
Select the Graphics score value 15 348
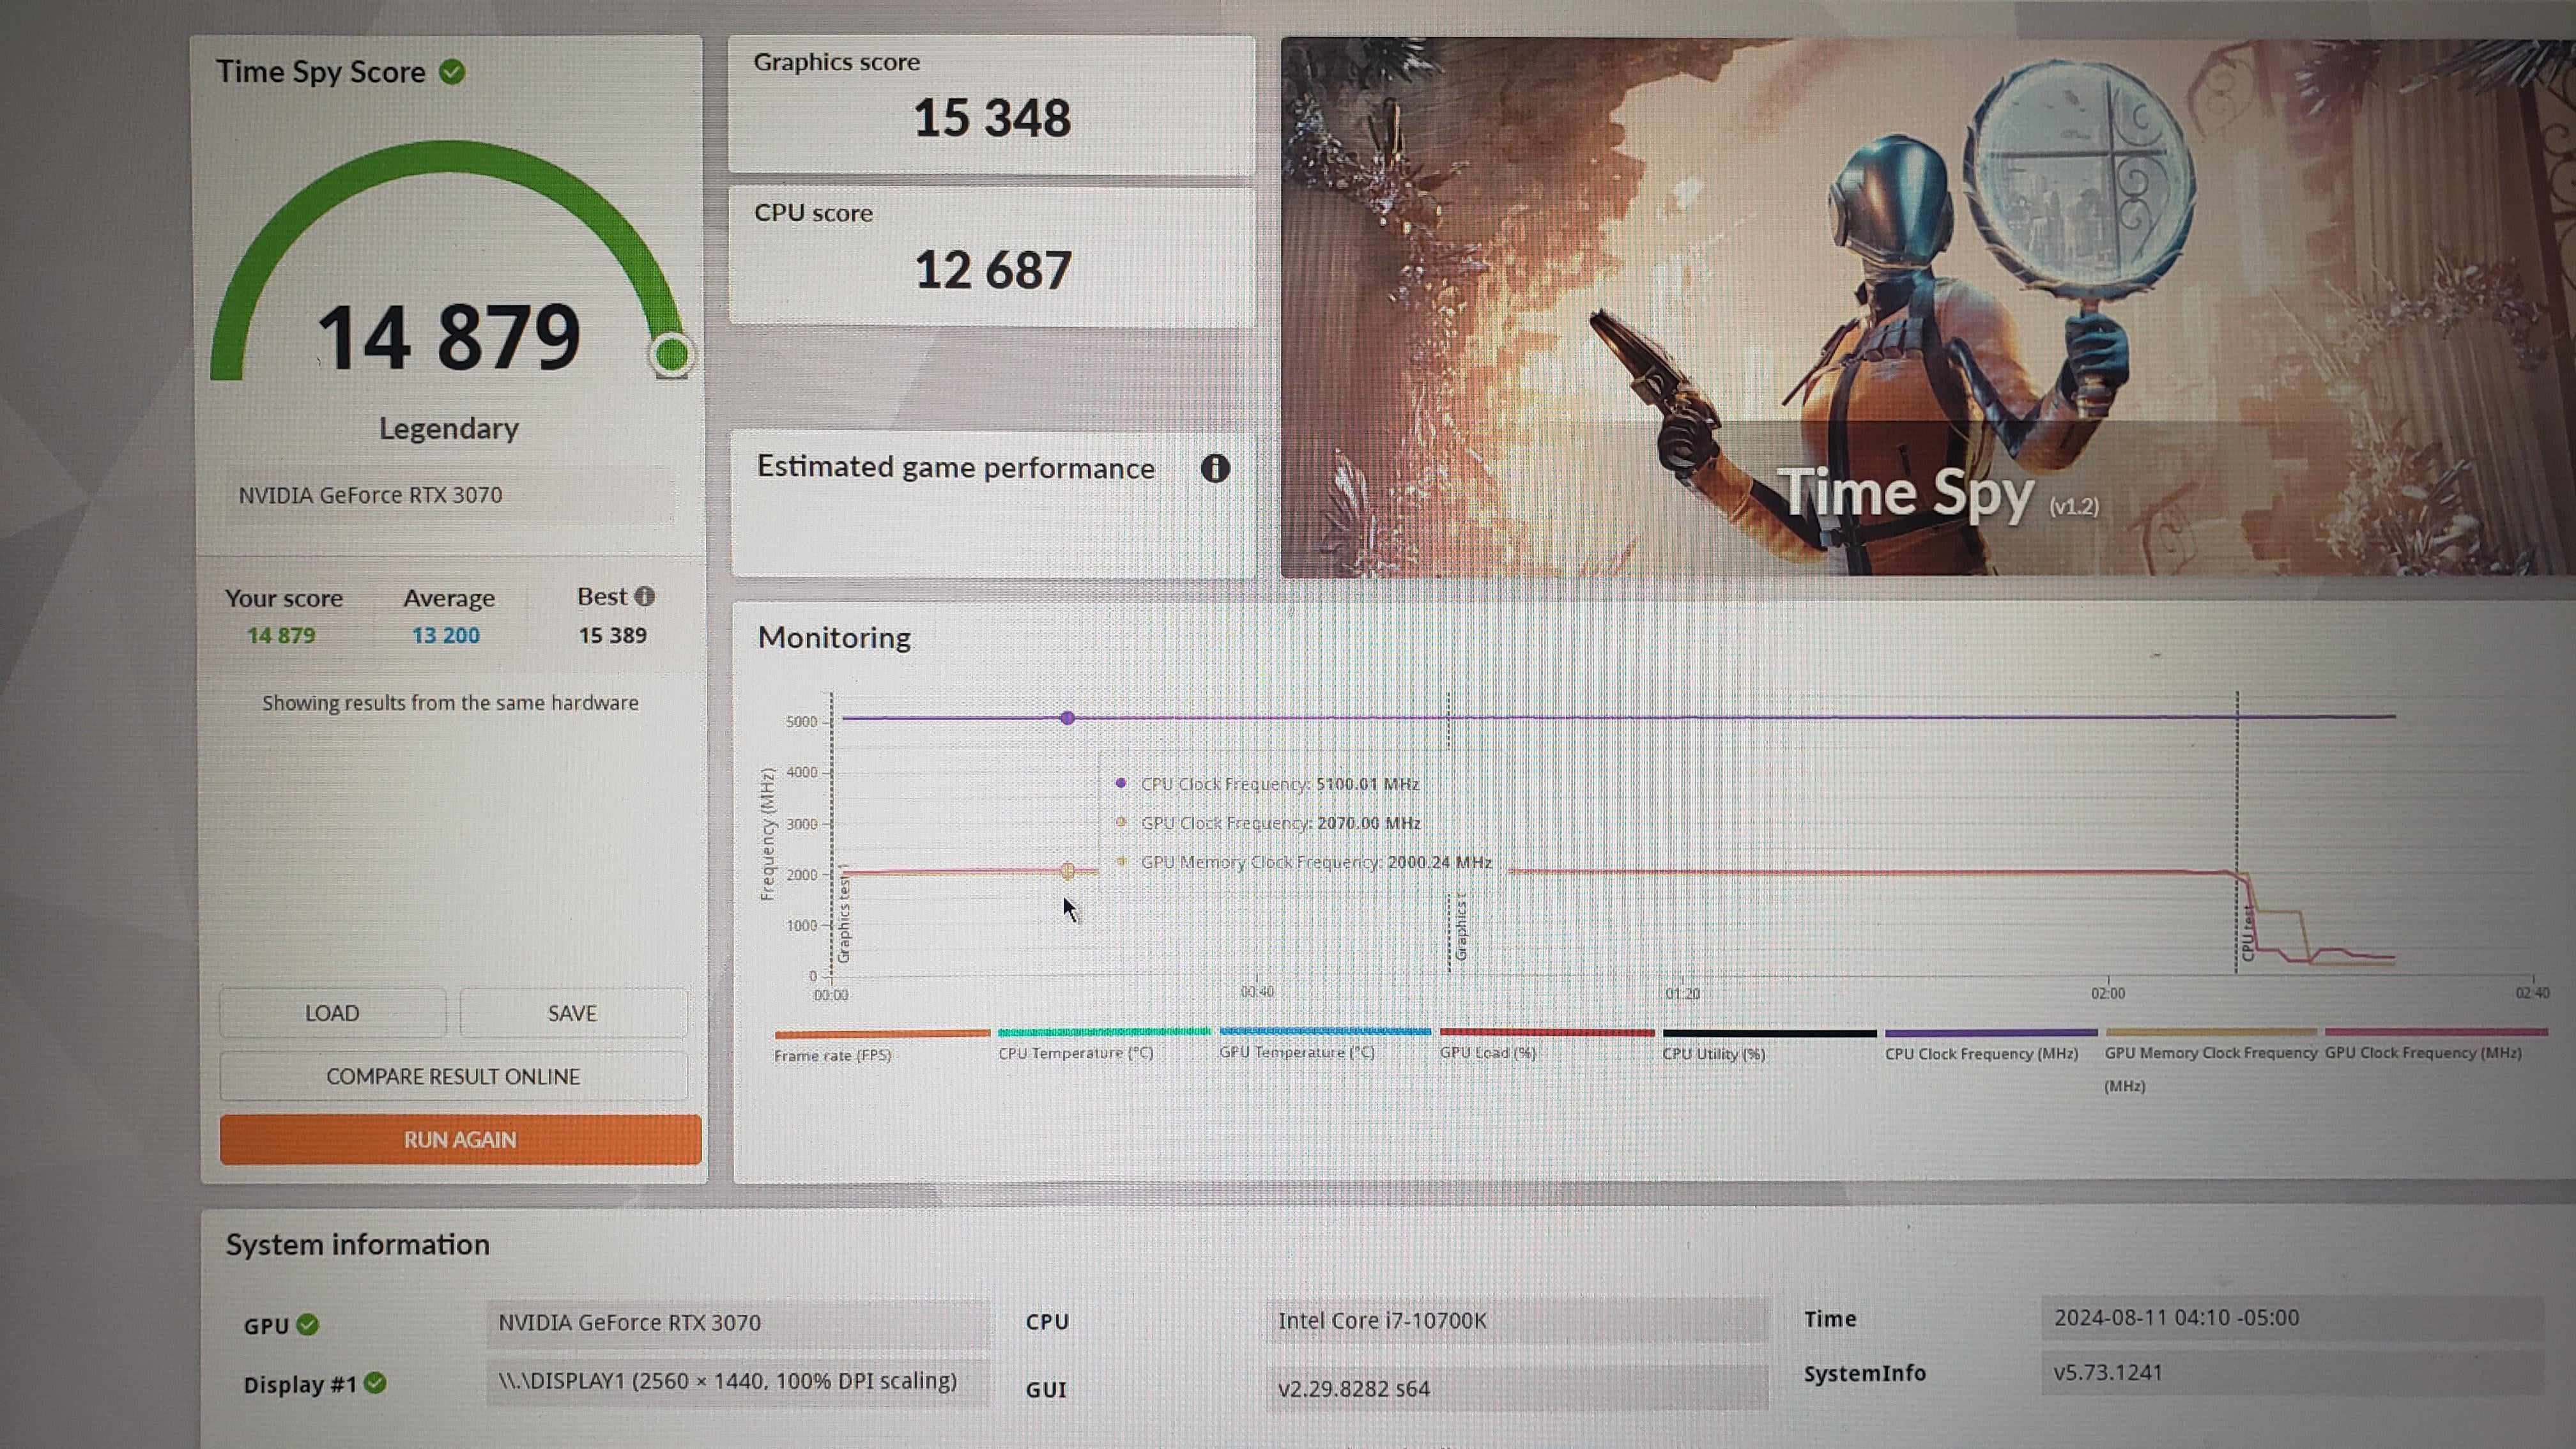[992, 118]
